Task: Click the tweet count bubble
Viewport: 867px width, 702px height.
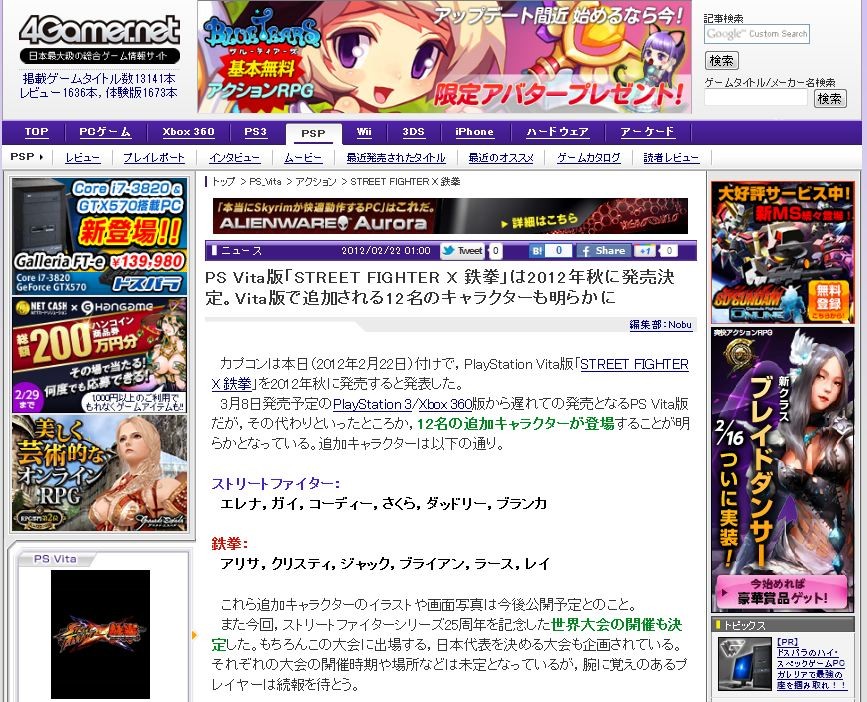Action: (496, 251)
